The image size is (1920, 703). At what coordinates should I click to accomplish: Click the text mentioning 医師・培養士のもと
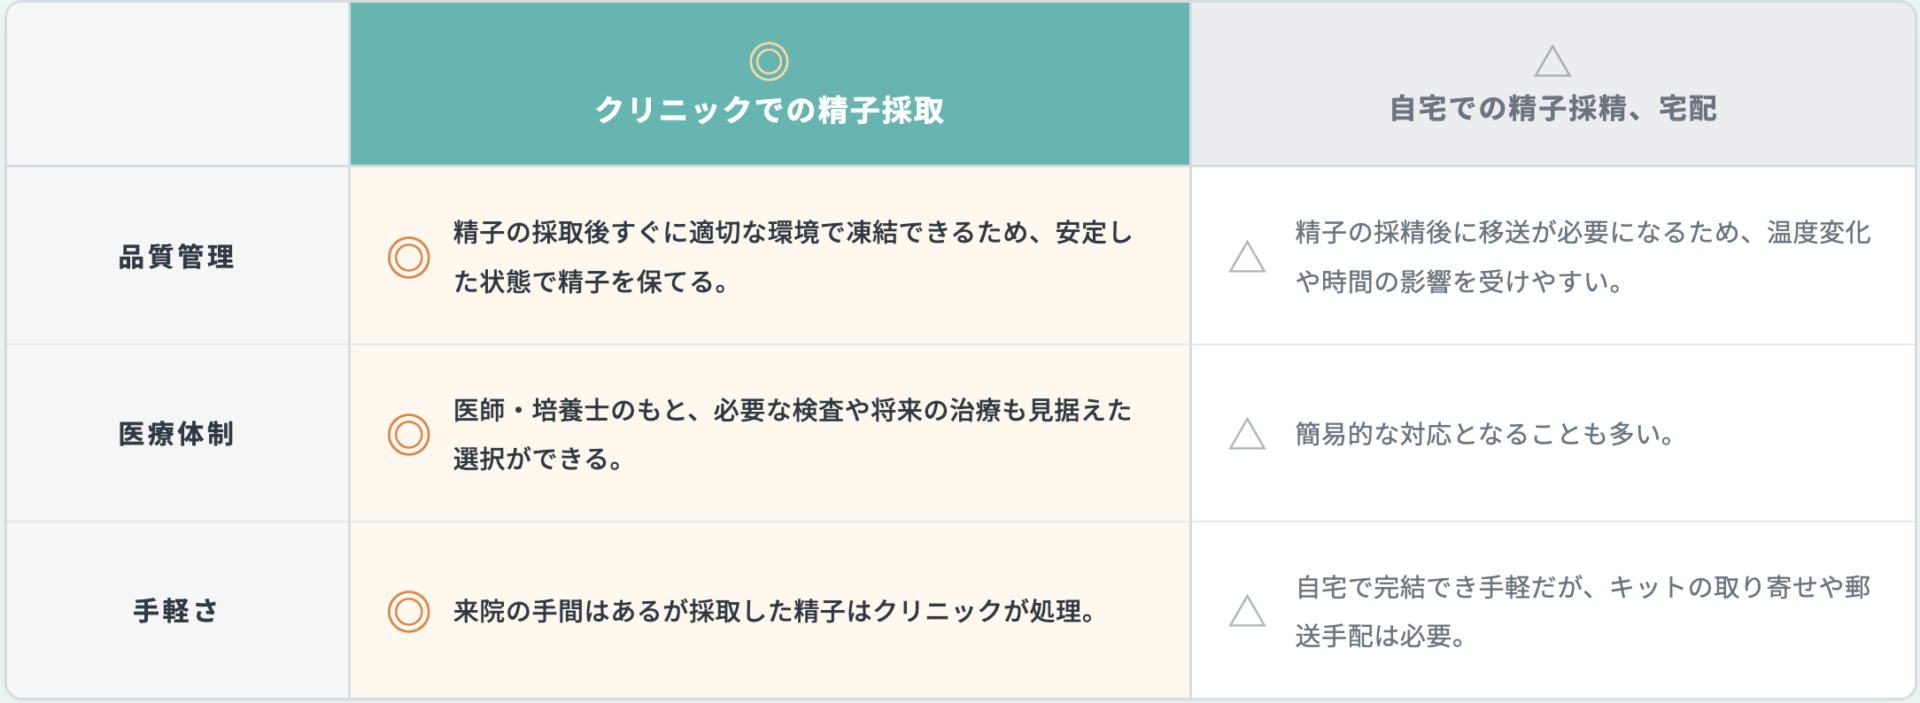pos(793,434)
